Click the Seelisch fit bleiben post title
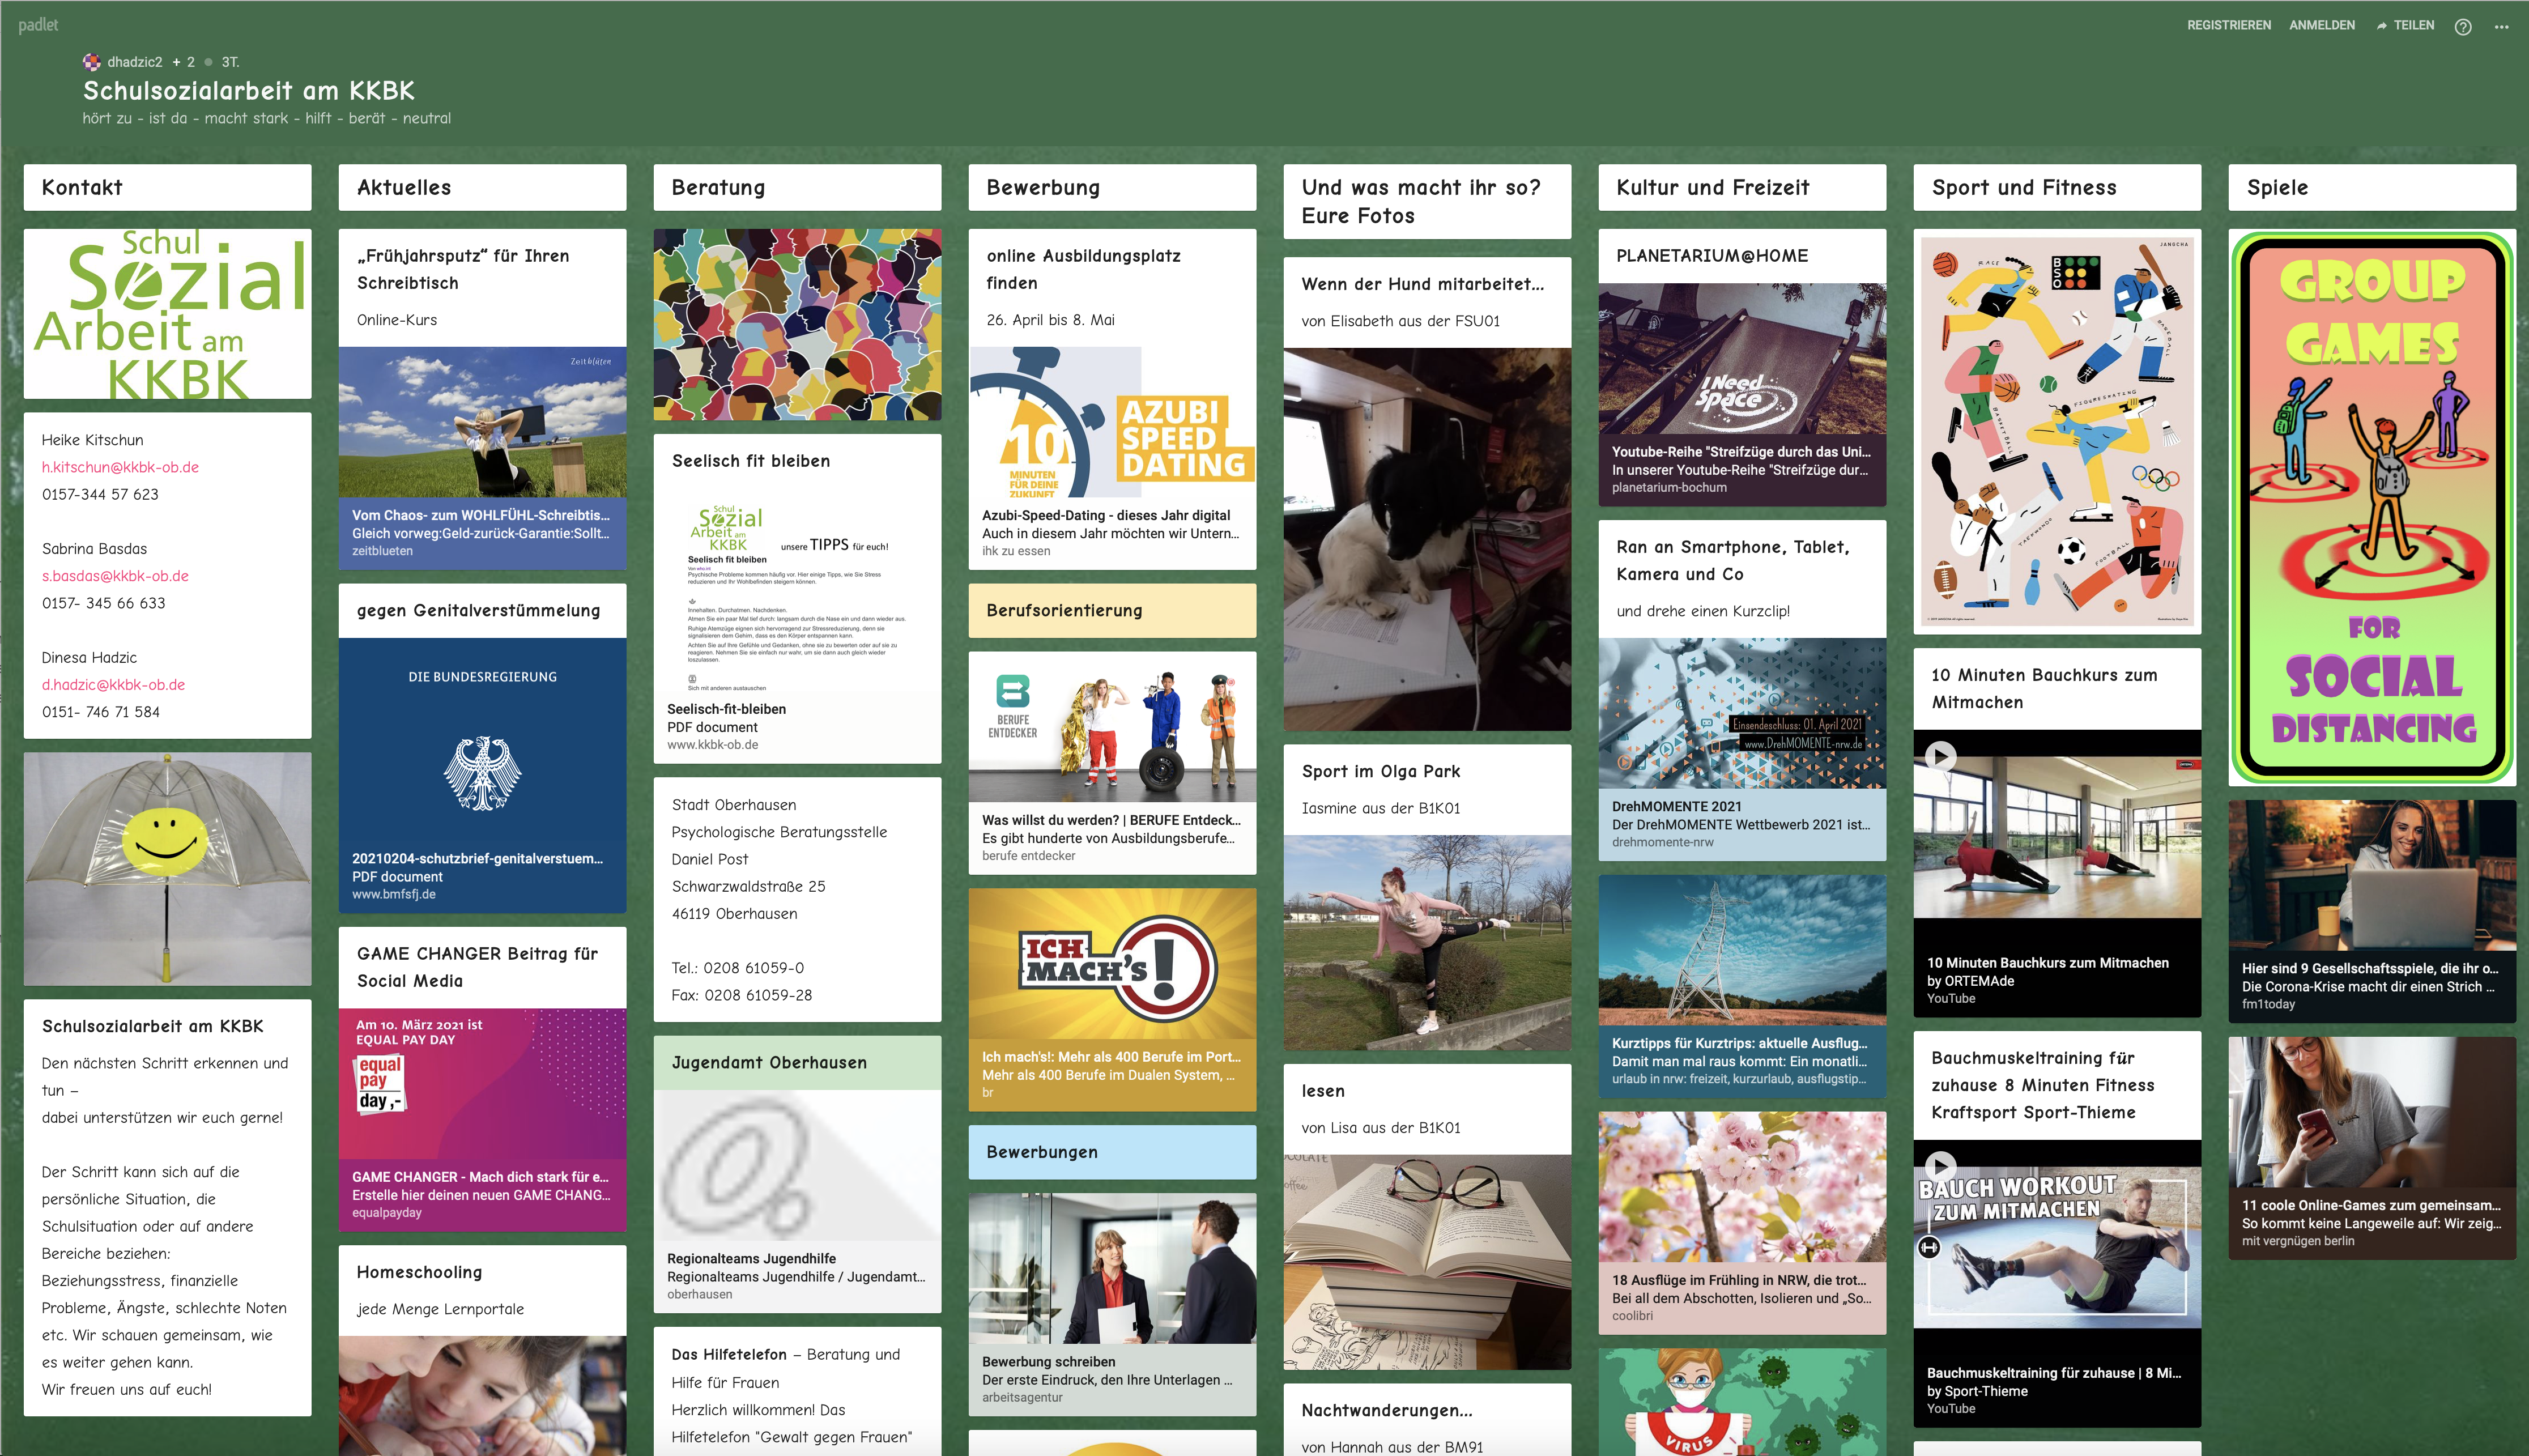 coord(751,461)
